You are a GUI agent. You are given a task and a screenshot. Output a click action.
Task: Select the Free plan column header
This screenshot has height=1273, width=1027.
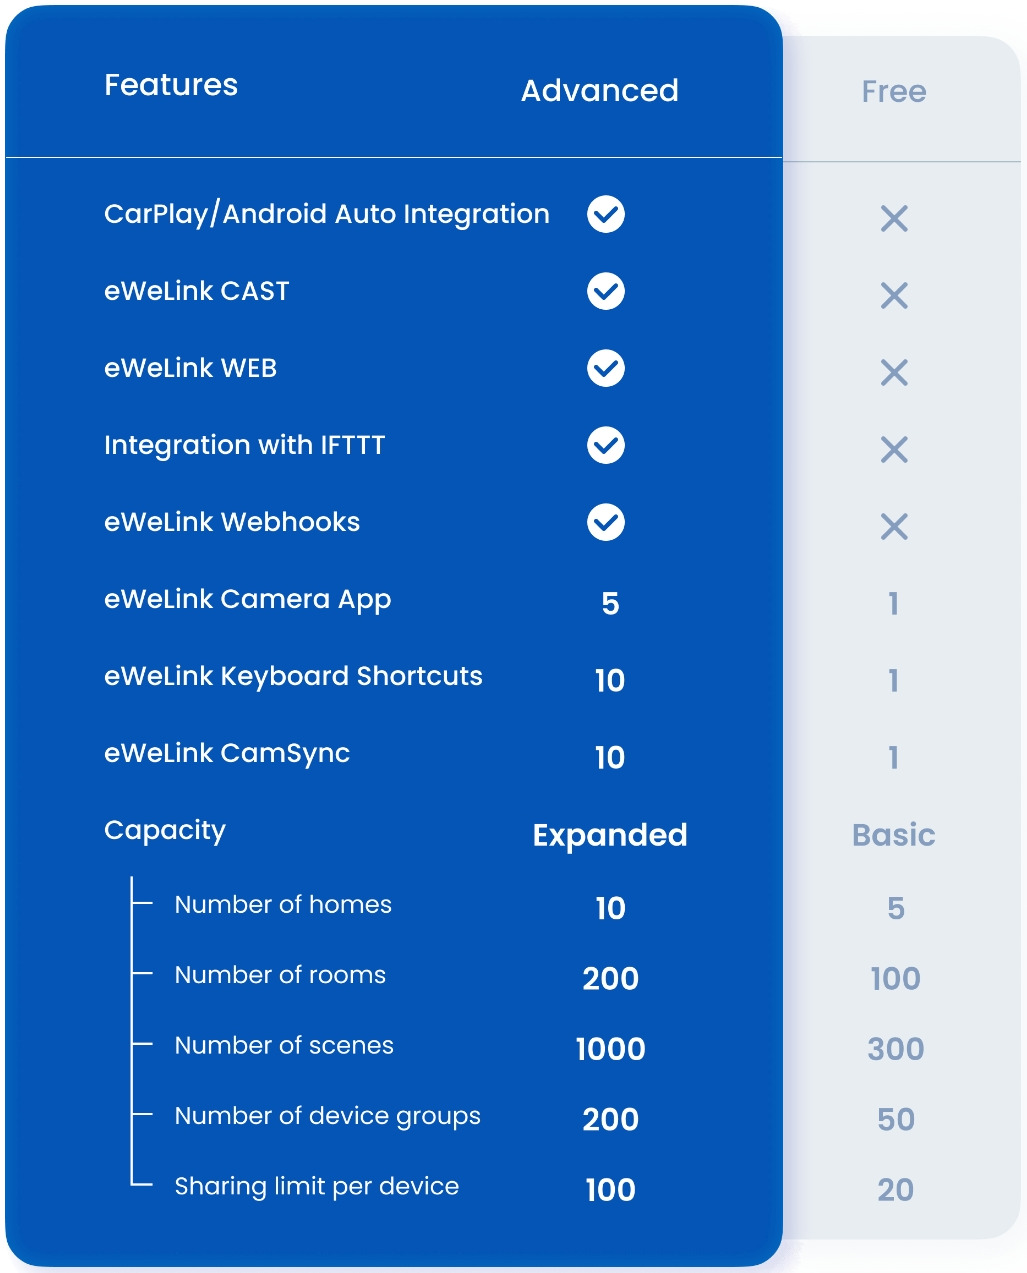[x=894, y=92]
